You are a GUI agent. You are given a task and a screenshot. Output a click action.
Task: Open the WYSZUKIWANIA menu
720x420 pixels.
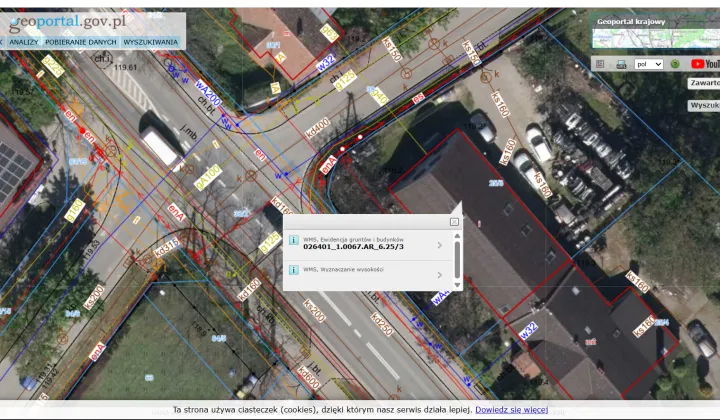pyautogui.click(x=151, y=42)
